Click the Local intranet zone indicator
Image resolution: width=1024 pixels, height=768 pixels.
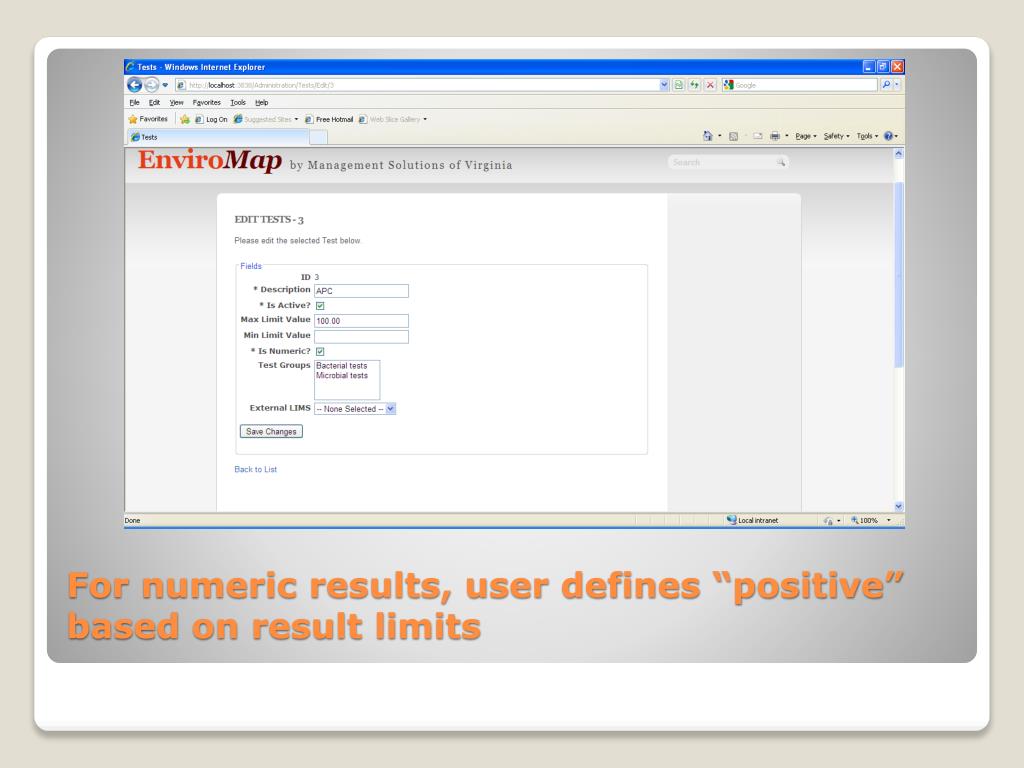pos(752,520)
